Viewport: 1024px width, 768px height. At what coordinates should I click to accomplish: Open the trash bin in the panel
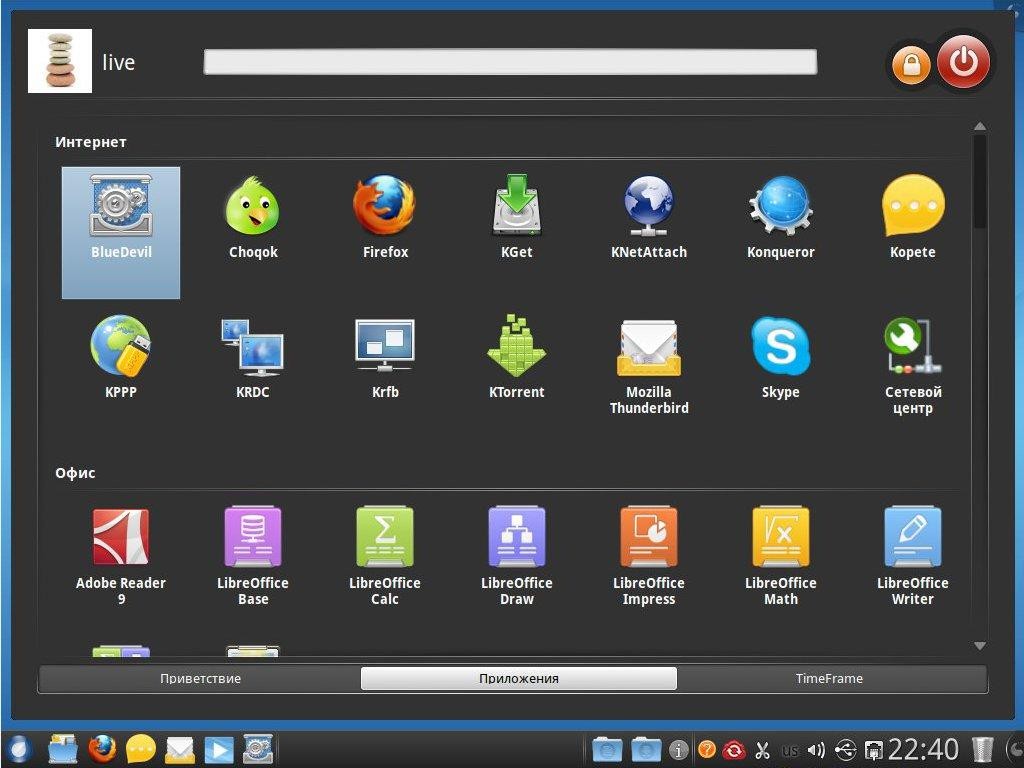coord(982,749)
